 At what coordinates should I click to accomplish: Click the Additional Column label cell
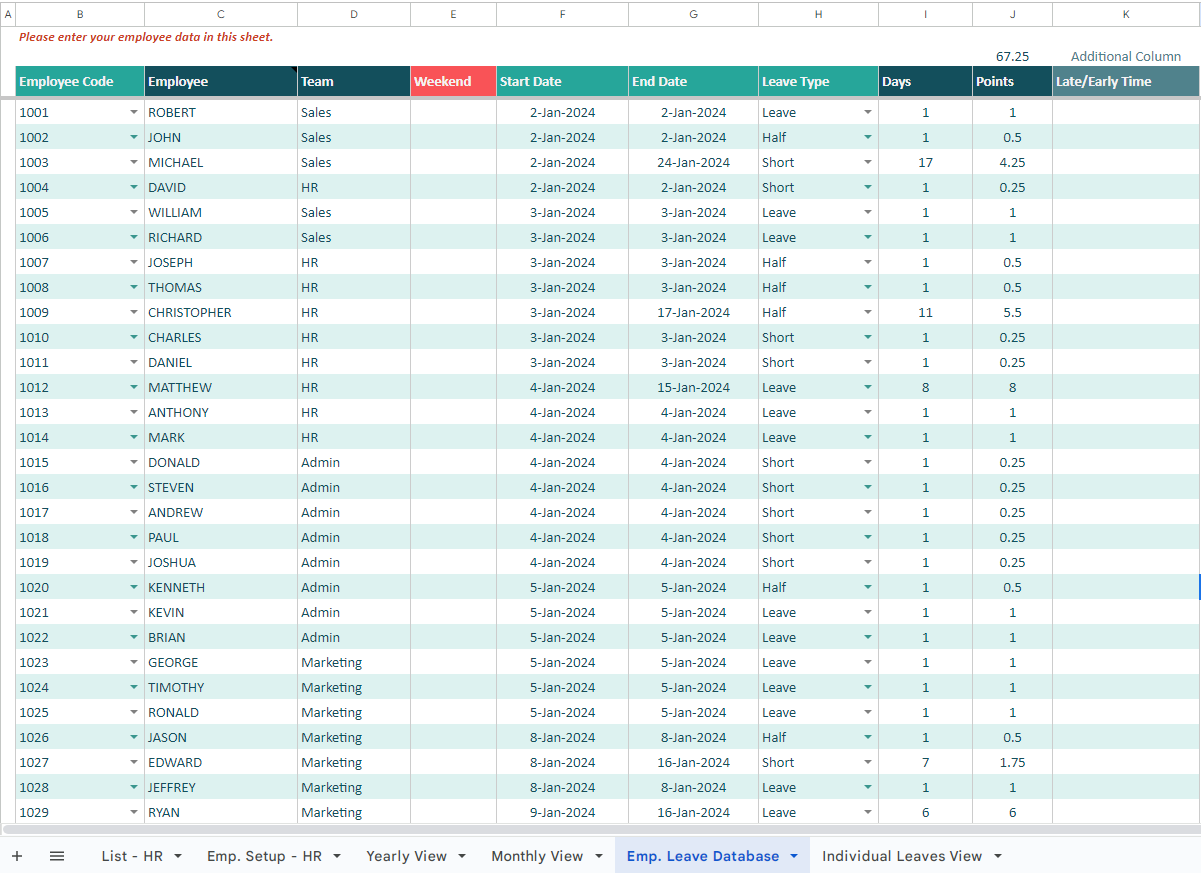(1126, 57)
